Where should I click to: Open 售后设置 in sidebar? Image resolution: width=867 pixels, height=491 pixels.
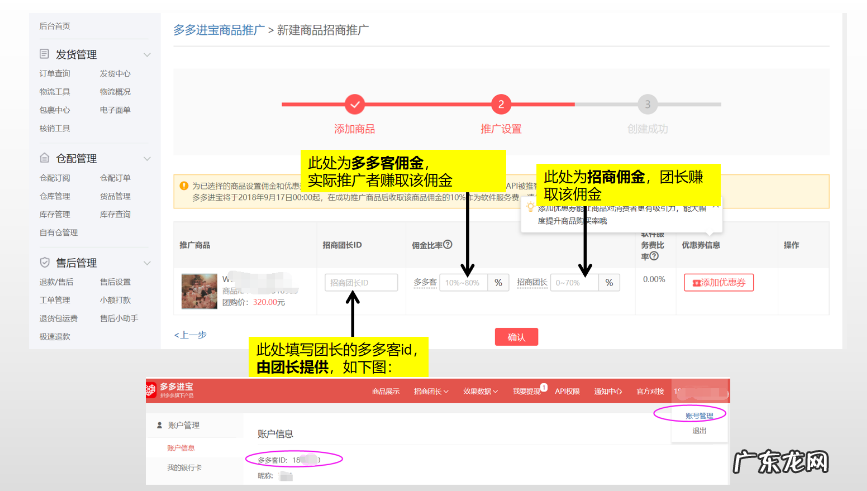tap(115, 282)
